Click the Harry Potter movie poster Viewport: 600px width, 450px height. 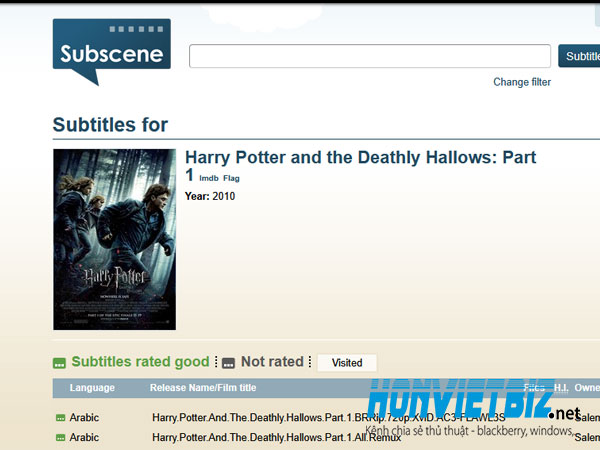(114, 239)
